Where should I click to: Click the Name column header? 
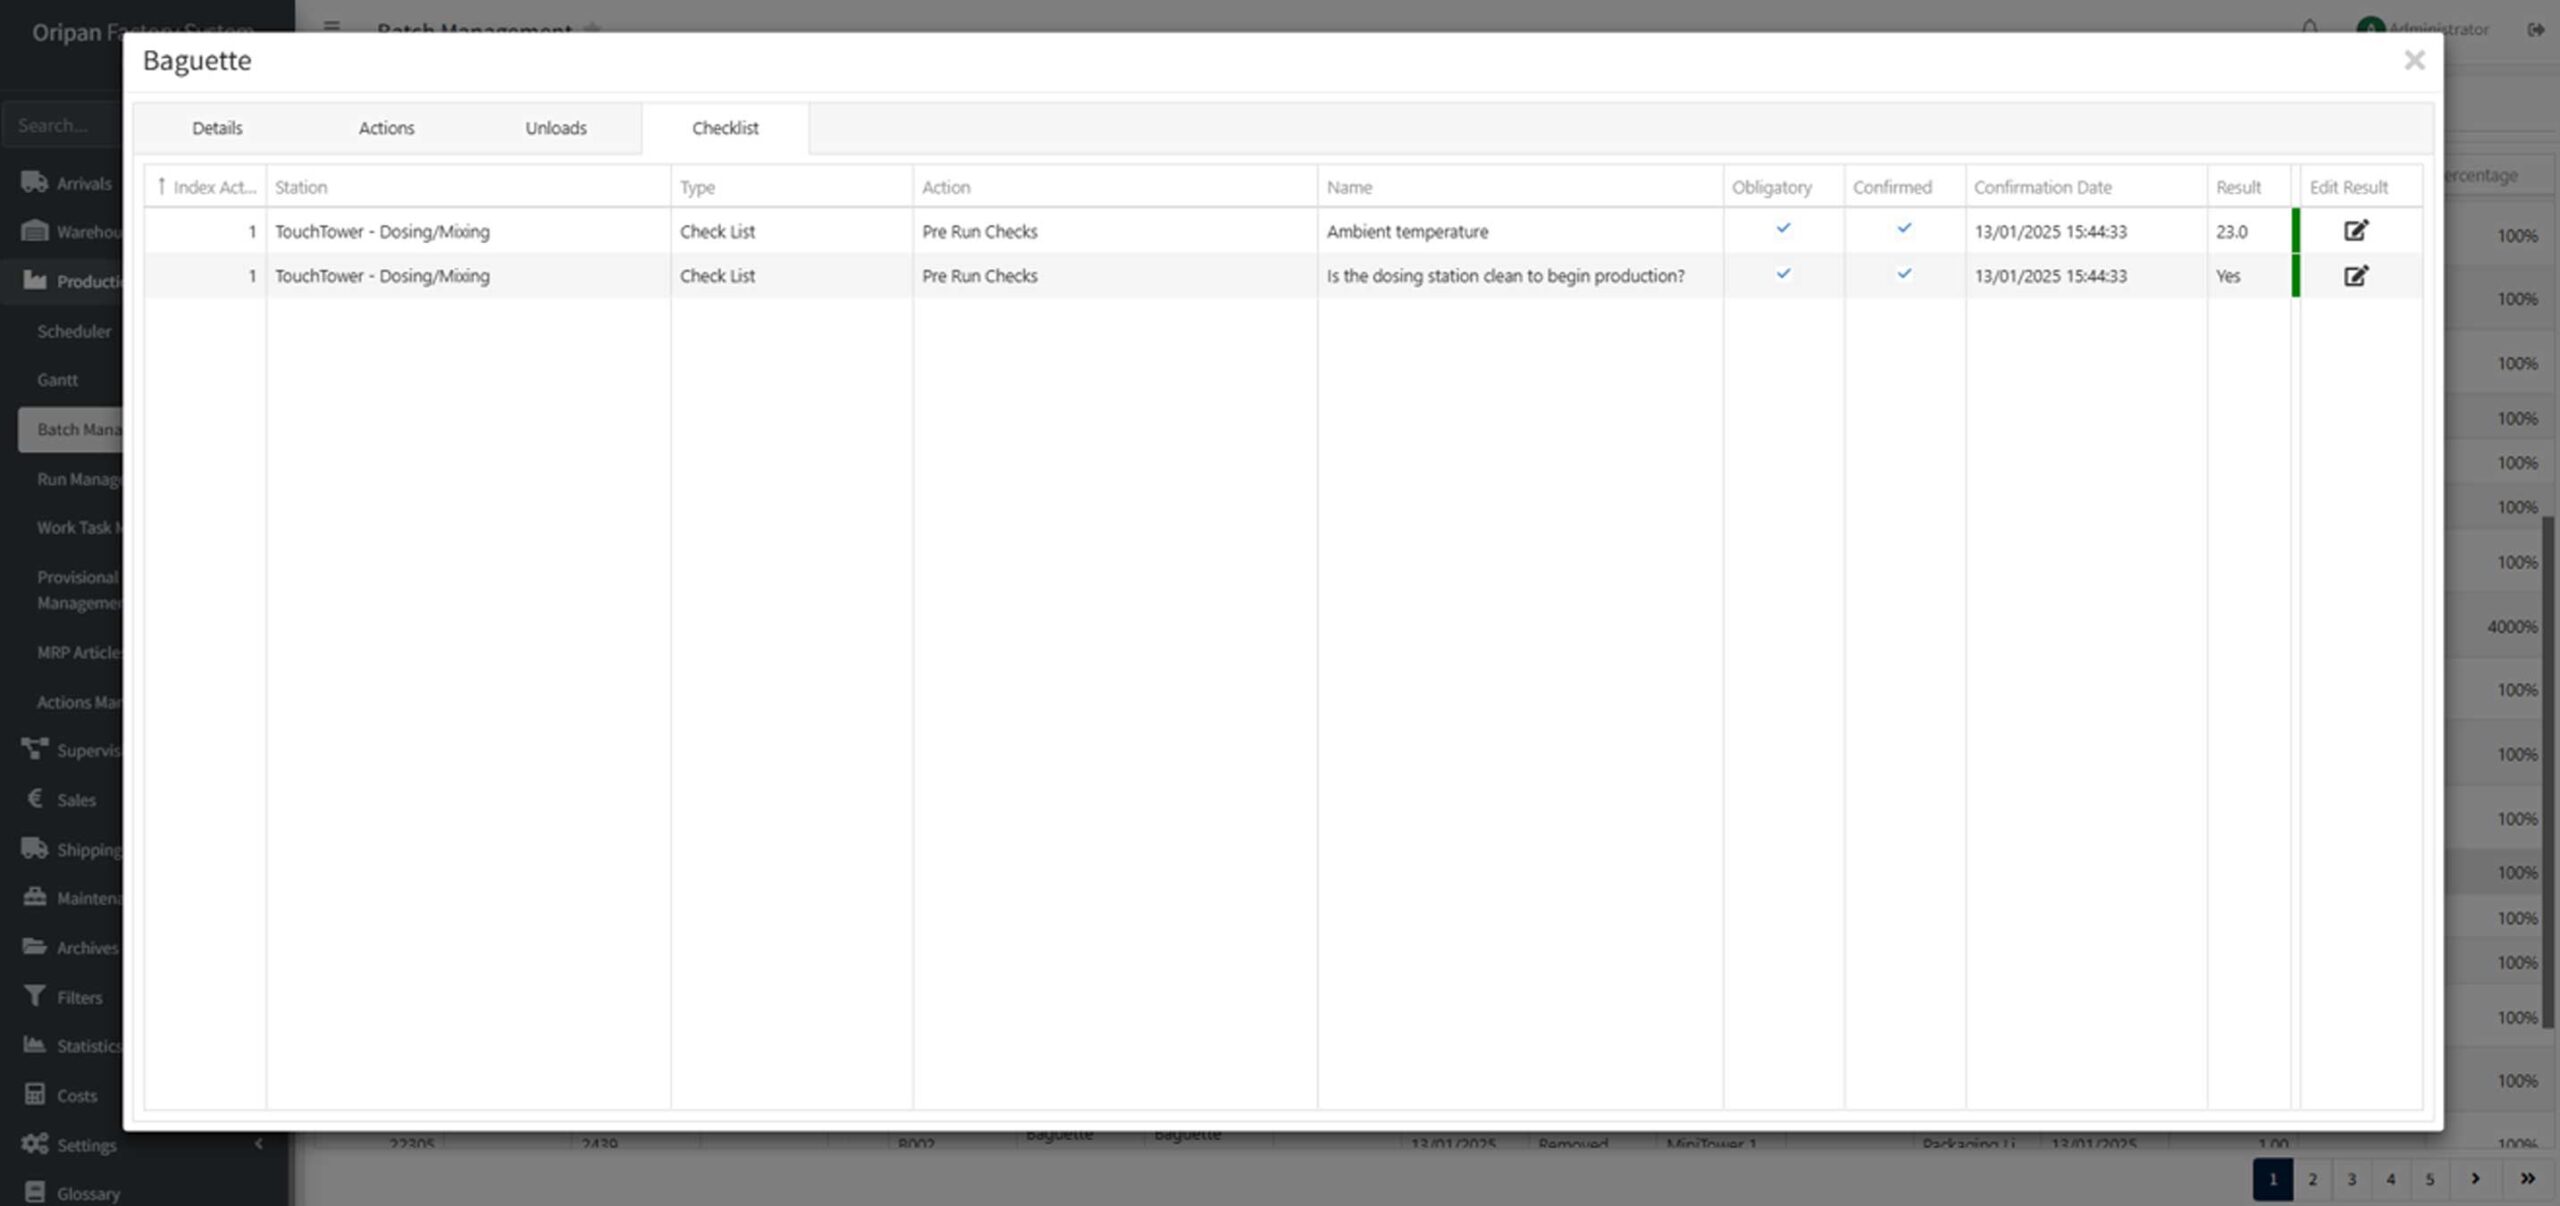click(1520, 187)
